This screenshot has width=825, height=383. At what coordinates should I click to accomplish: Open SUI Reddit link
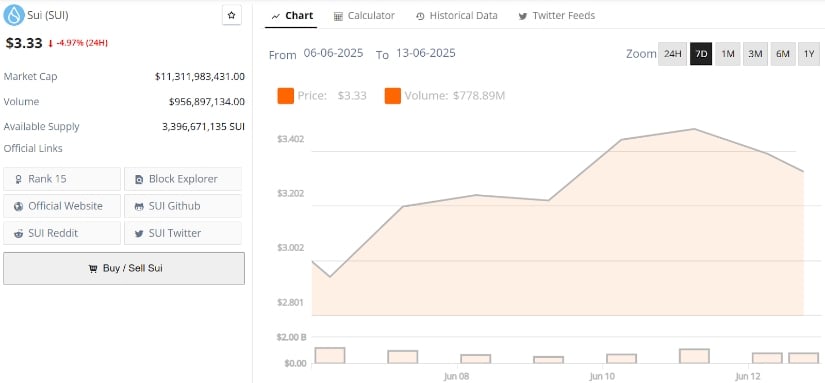(x=62, y=233)
